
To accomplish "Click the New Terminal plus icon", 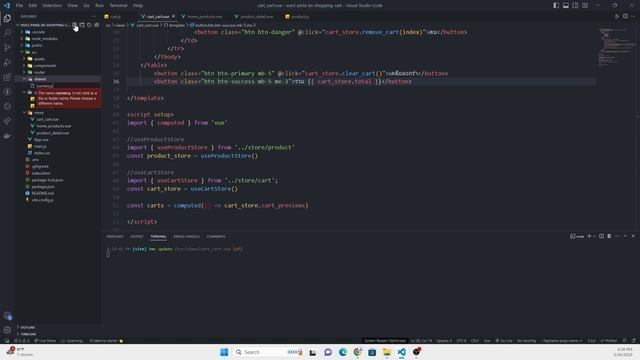I will (589, 236).
